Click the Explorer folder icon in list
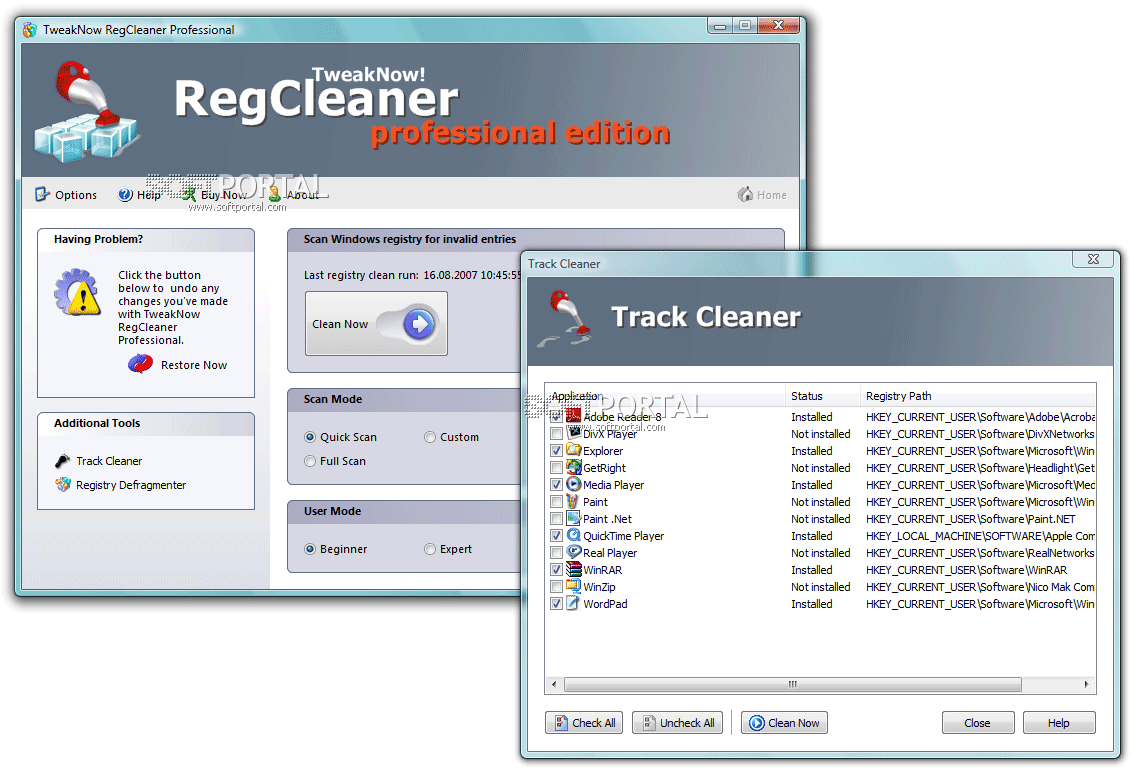1132x774 pixels. [573, 450]
